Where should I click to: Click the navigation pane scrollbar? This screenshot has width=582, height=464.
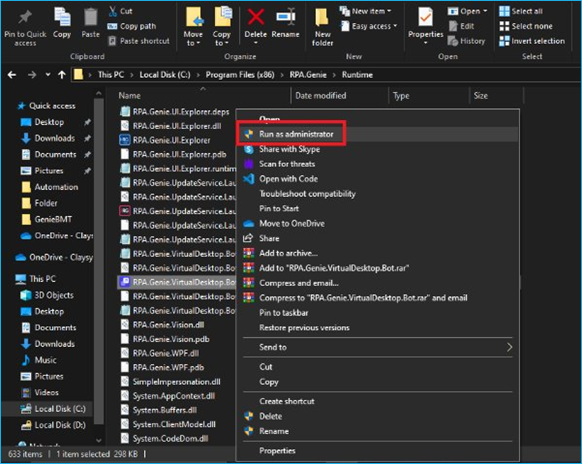tap(99, 260)
